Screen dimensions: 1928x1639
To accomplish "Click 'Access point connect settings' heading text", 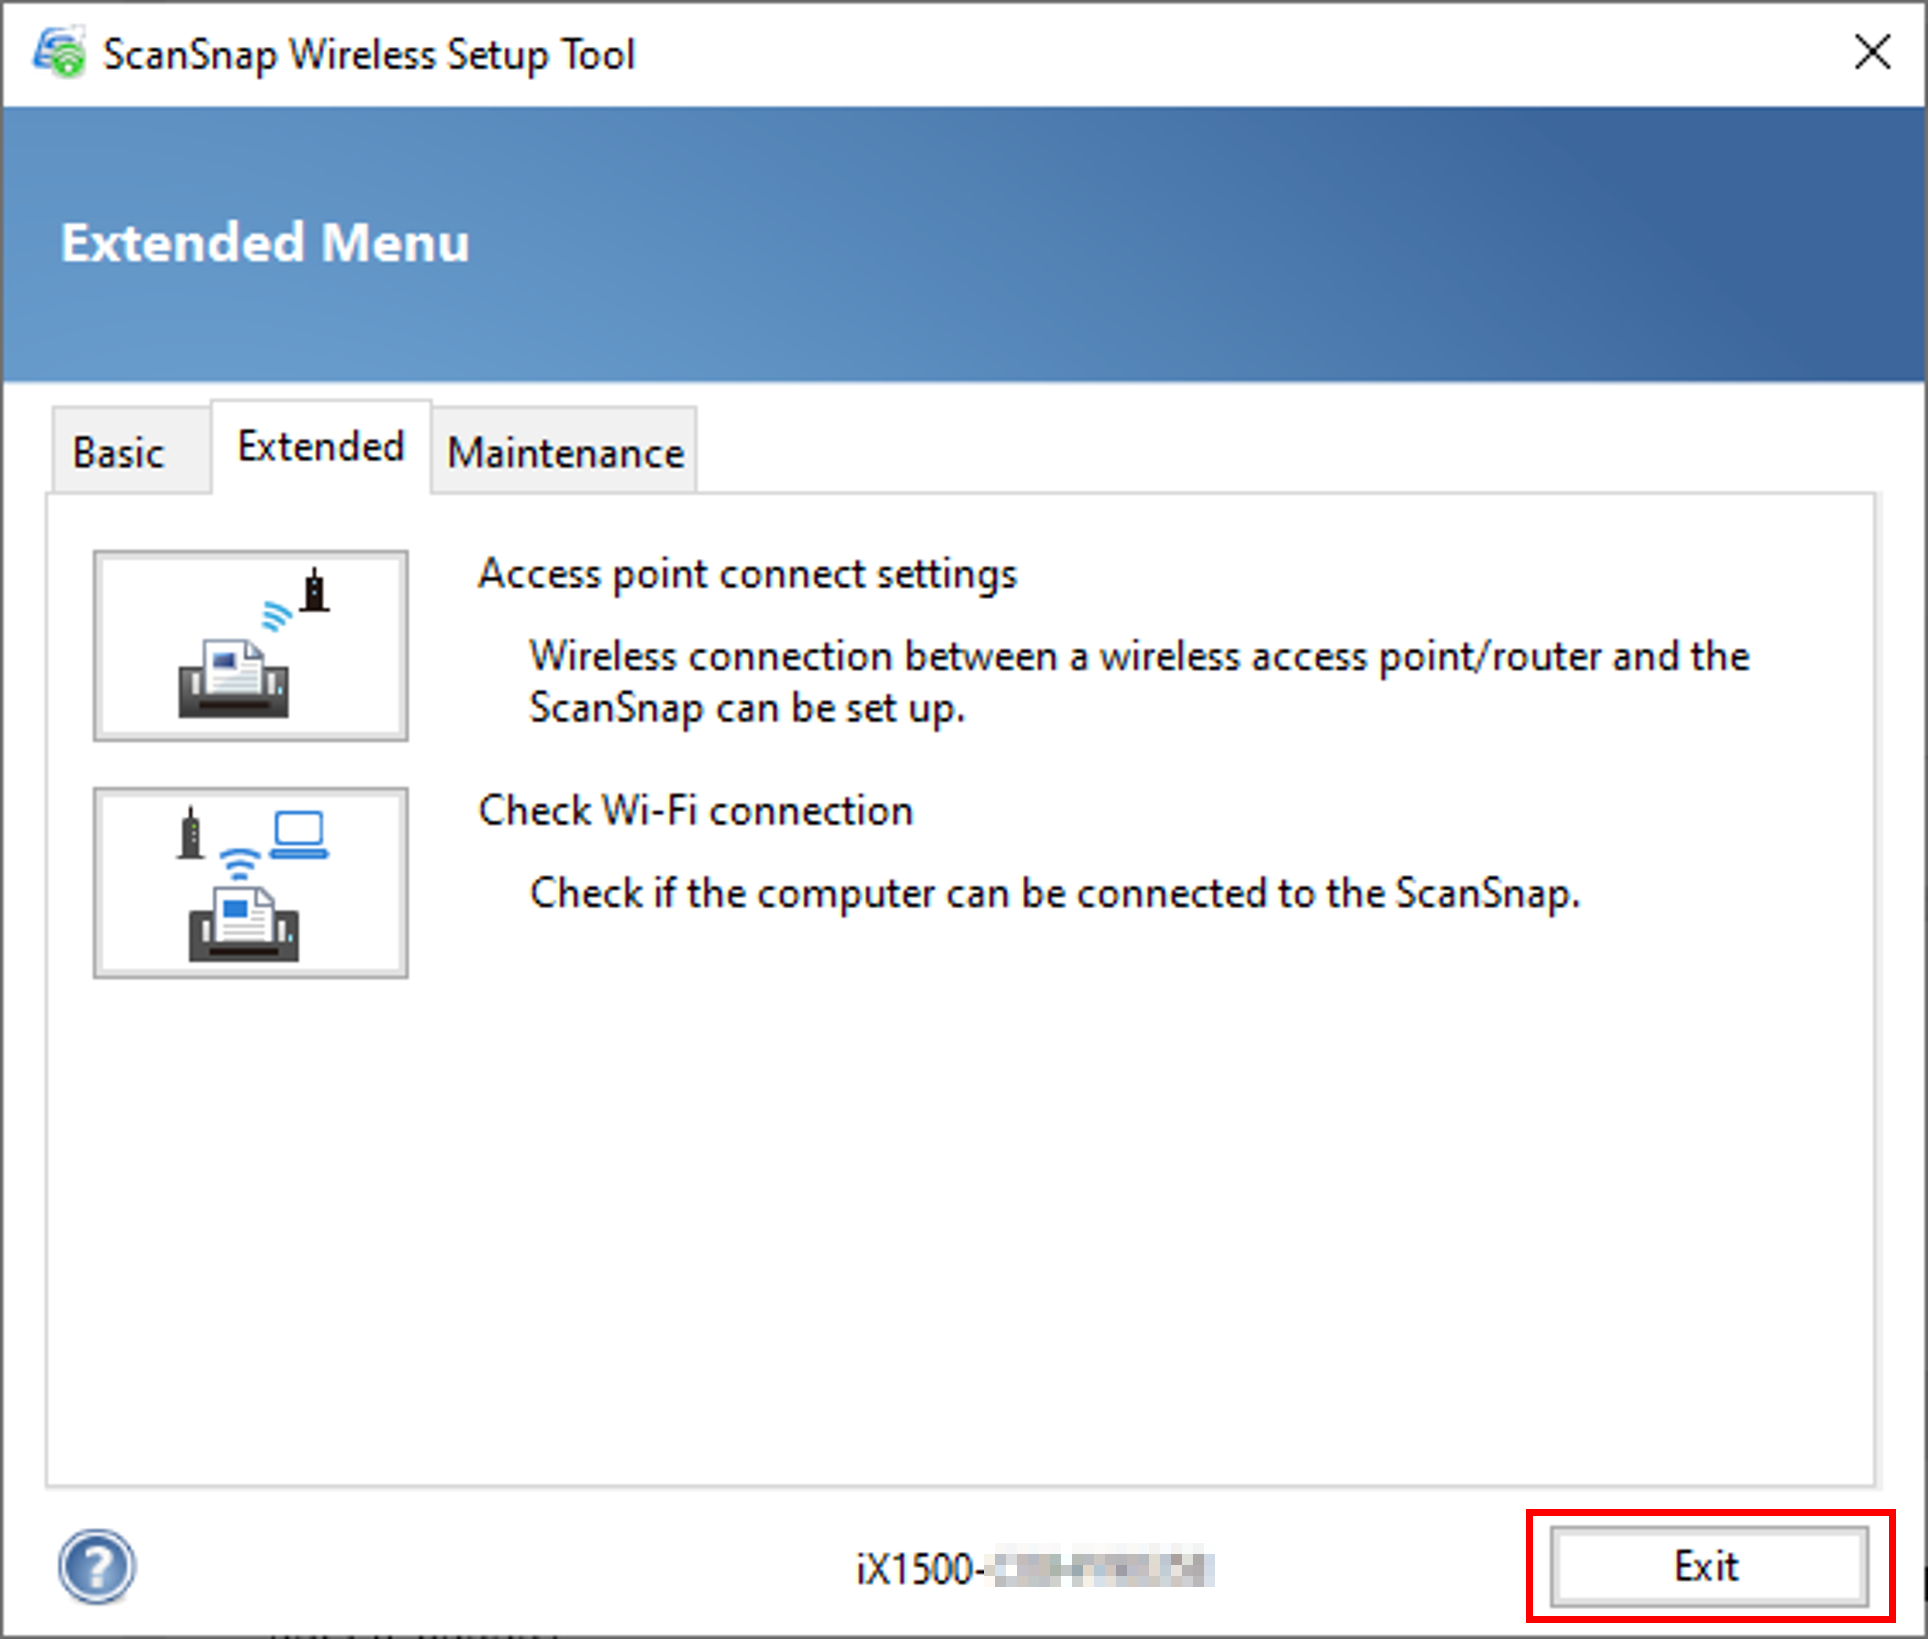I will click(747, 574).
